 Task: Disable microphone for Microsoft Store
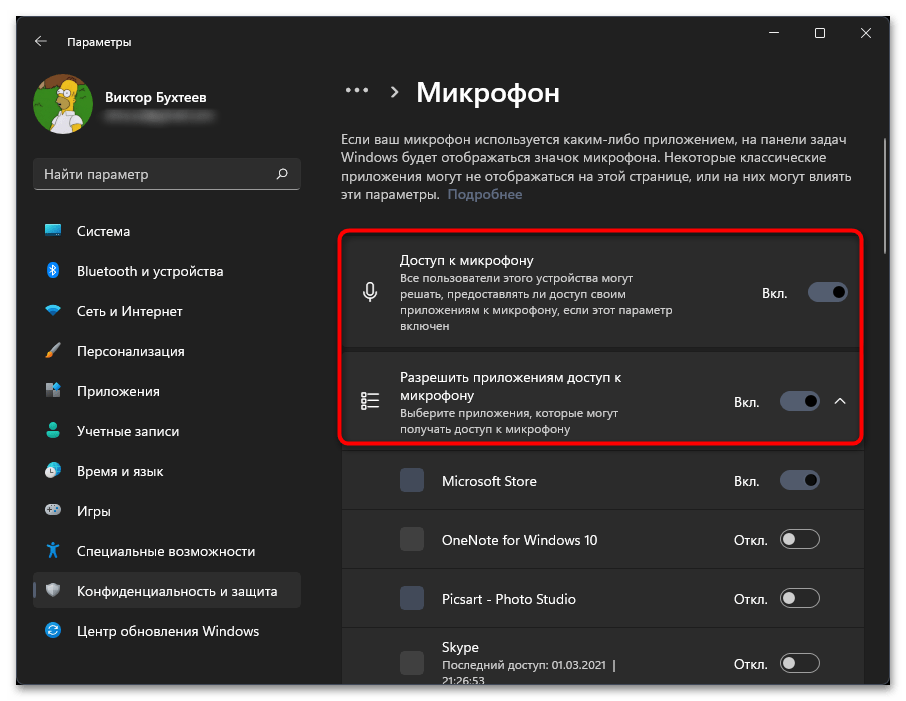(x=800, y=480)
